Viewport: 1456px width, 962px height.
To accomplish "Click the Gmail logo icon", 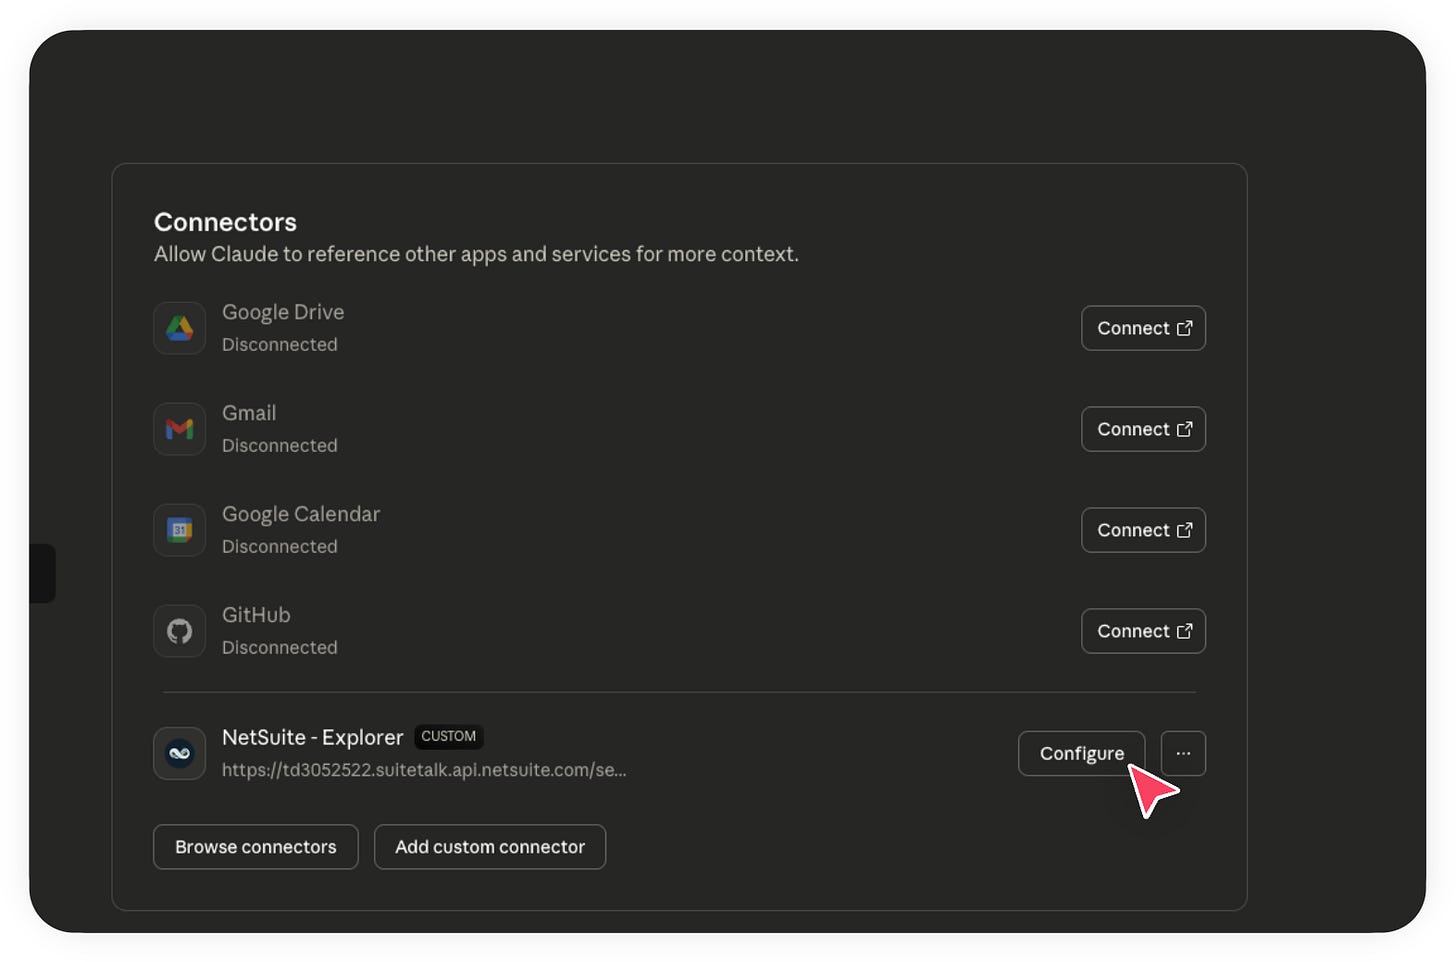I will tap(180, 429).
